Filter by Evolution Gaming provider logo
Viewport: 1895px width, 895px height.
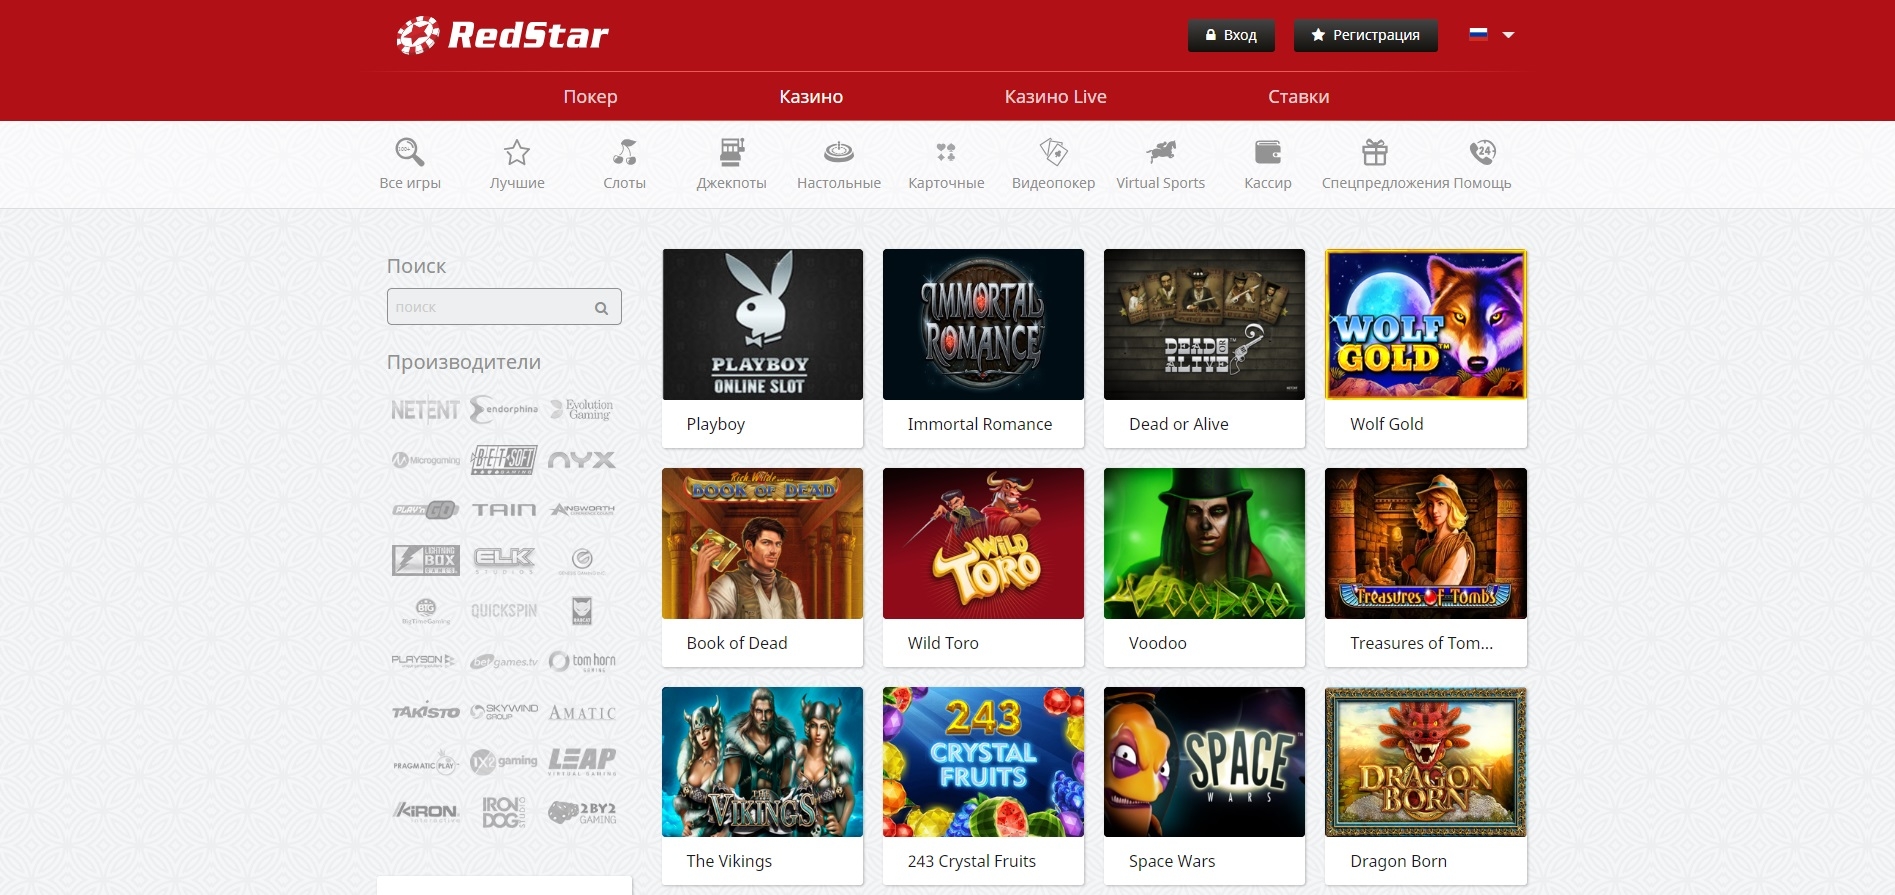pyautogui.click(x=582, y=409)
